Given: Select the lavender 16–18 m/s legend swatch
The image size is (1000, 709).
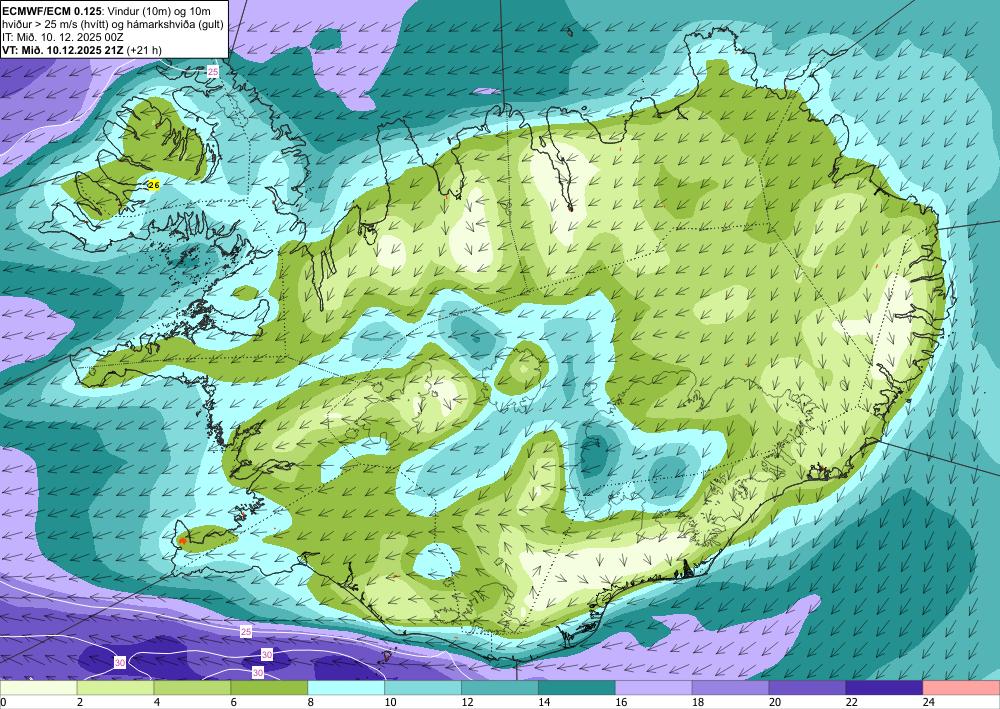Looking at the screenshot, I should tap(654, 688).
